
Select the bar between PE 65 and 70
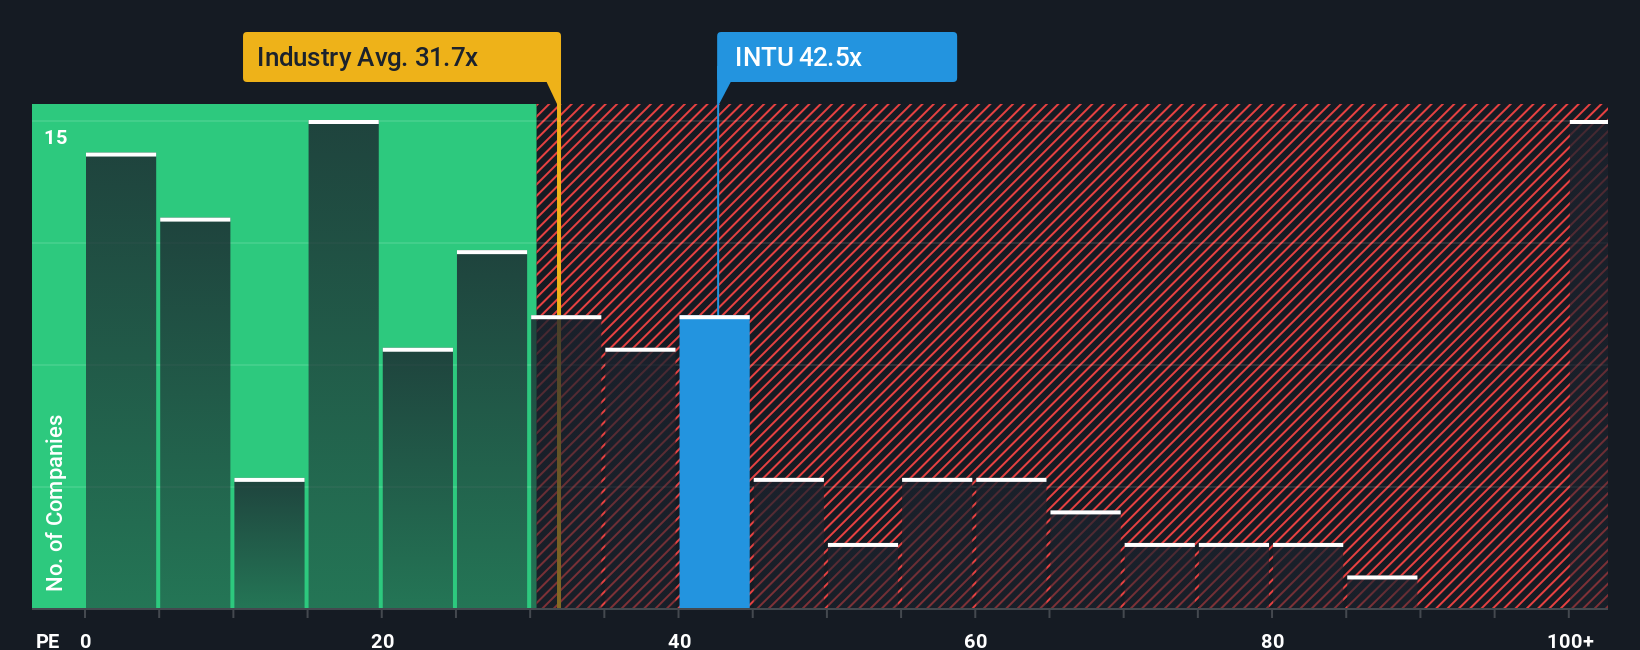(x=1086, y=559)
